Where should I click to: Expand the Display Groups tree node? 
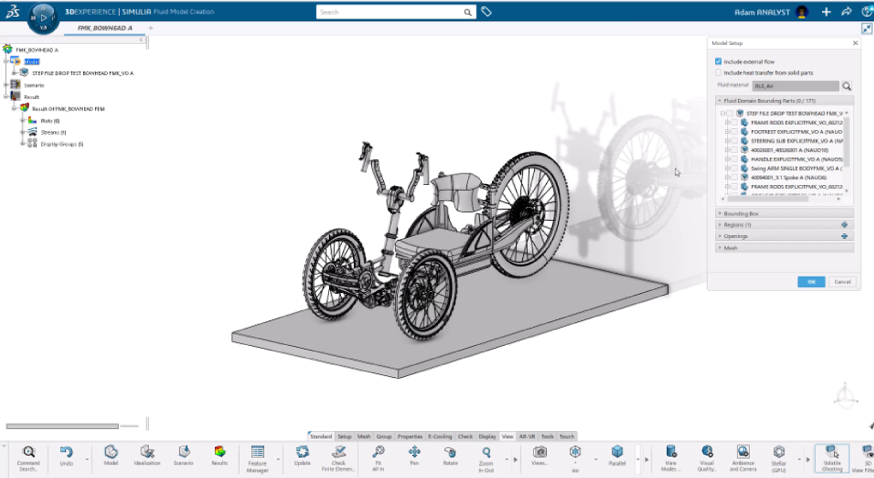point(23,144)
